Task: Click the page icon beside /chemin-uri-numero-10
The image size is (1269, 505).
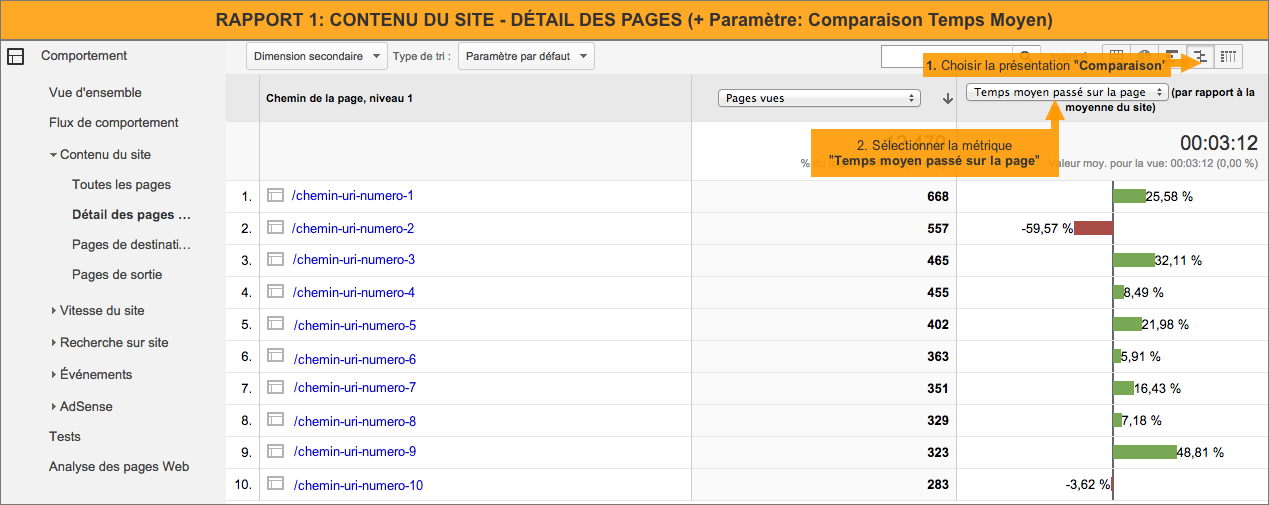Action: click(x=276, y=485)
